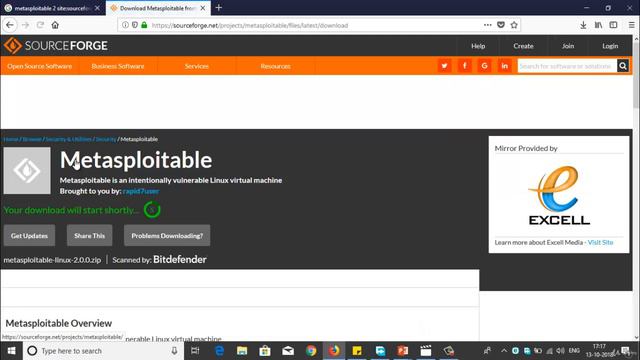Click the download countdown spinner
640x360 pixels.
152,210
